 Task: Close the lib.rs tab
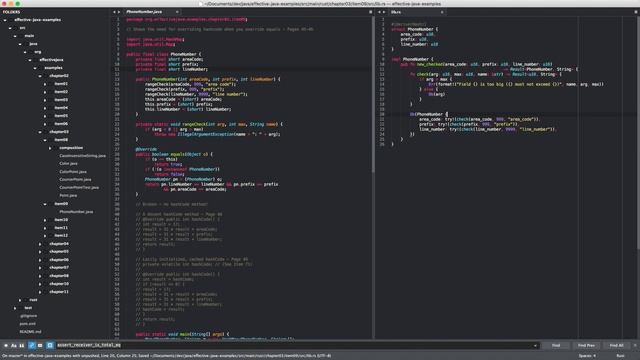tap(442, 12)
